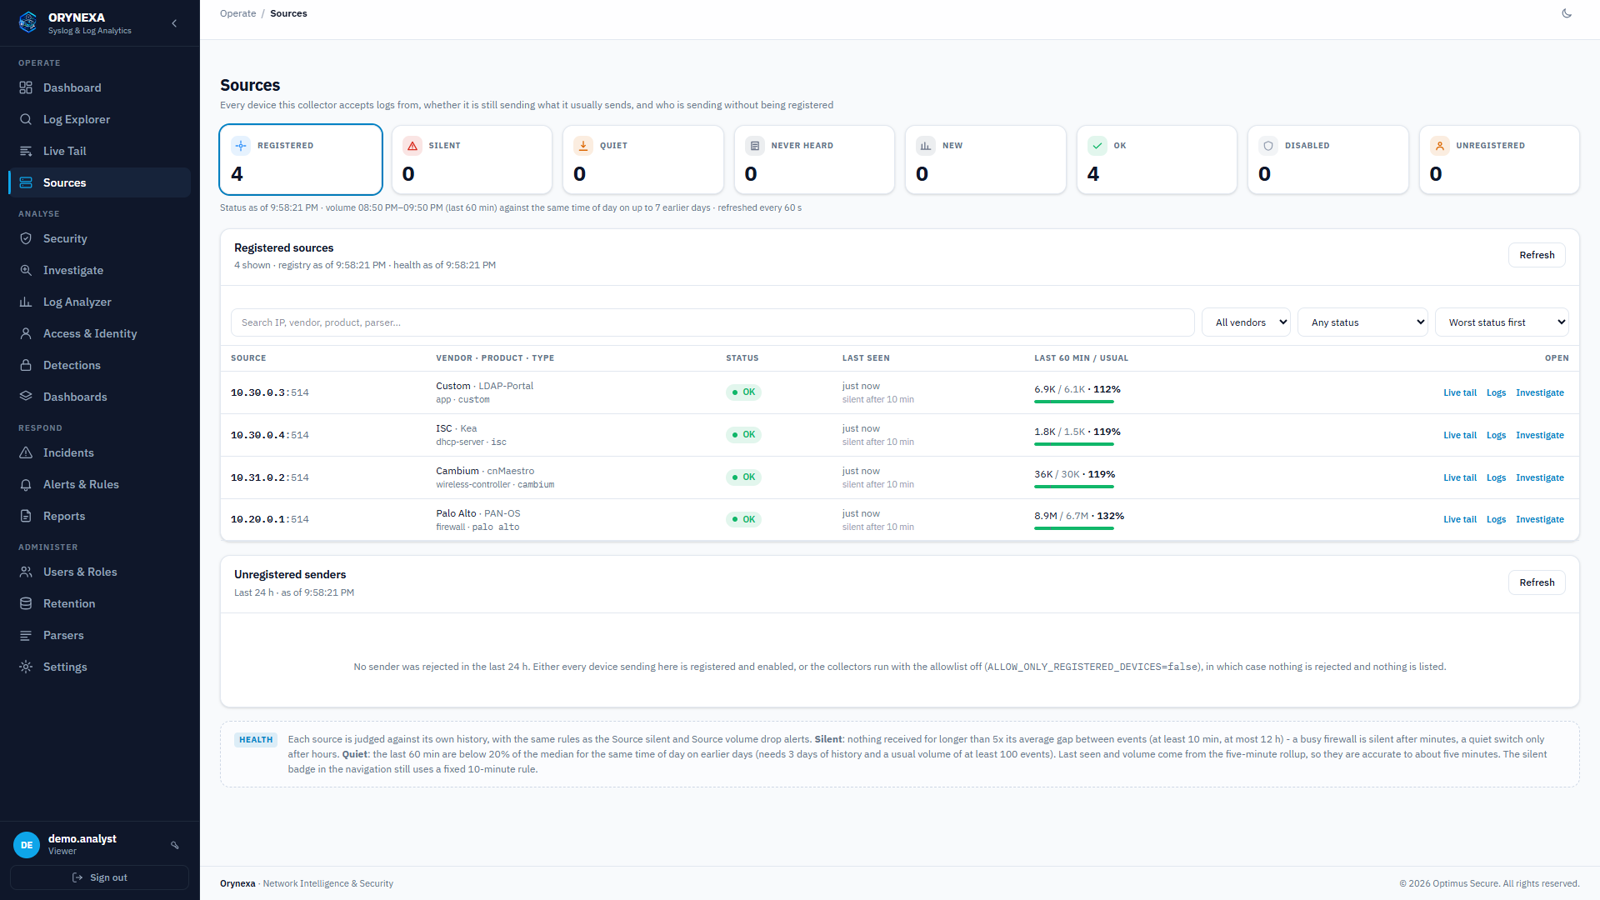
Task: Click the red alert icon on Silent card
Action: coord(412,146)
